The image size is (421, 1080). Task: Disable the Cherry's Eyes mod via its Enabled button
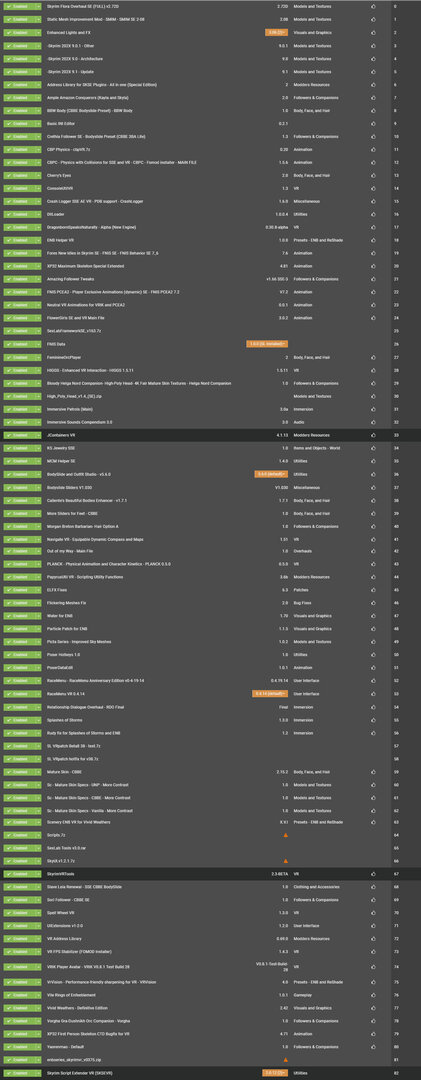19,176
